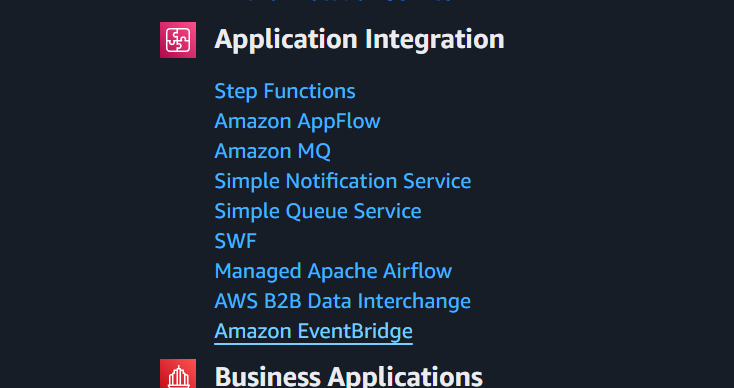
Task: Go to Amazon MQ
Action: click(272, 151)
